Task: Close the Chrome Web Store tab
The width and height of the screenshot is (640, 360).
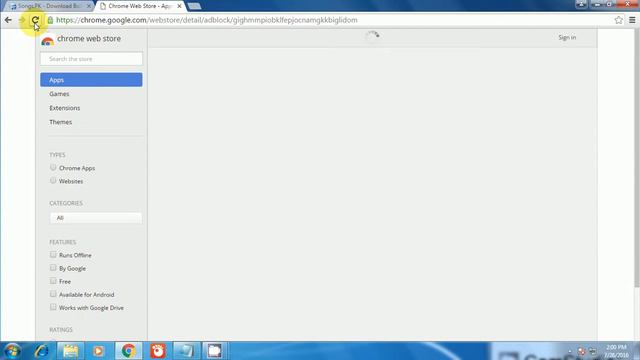Action: pyautogui.click(x=179, y=6)
